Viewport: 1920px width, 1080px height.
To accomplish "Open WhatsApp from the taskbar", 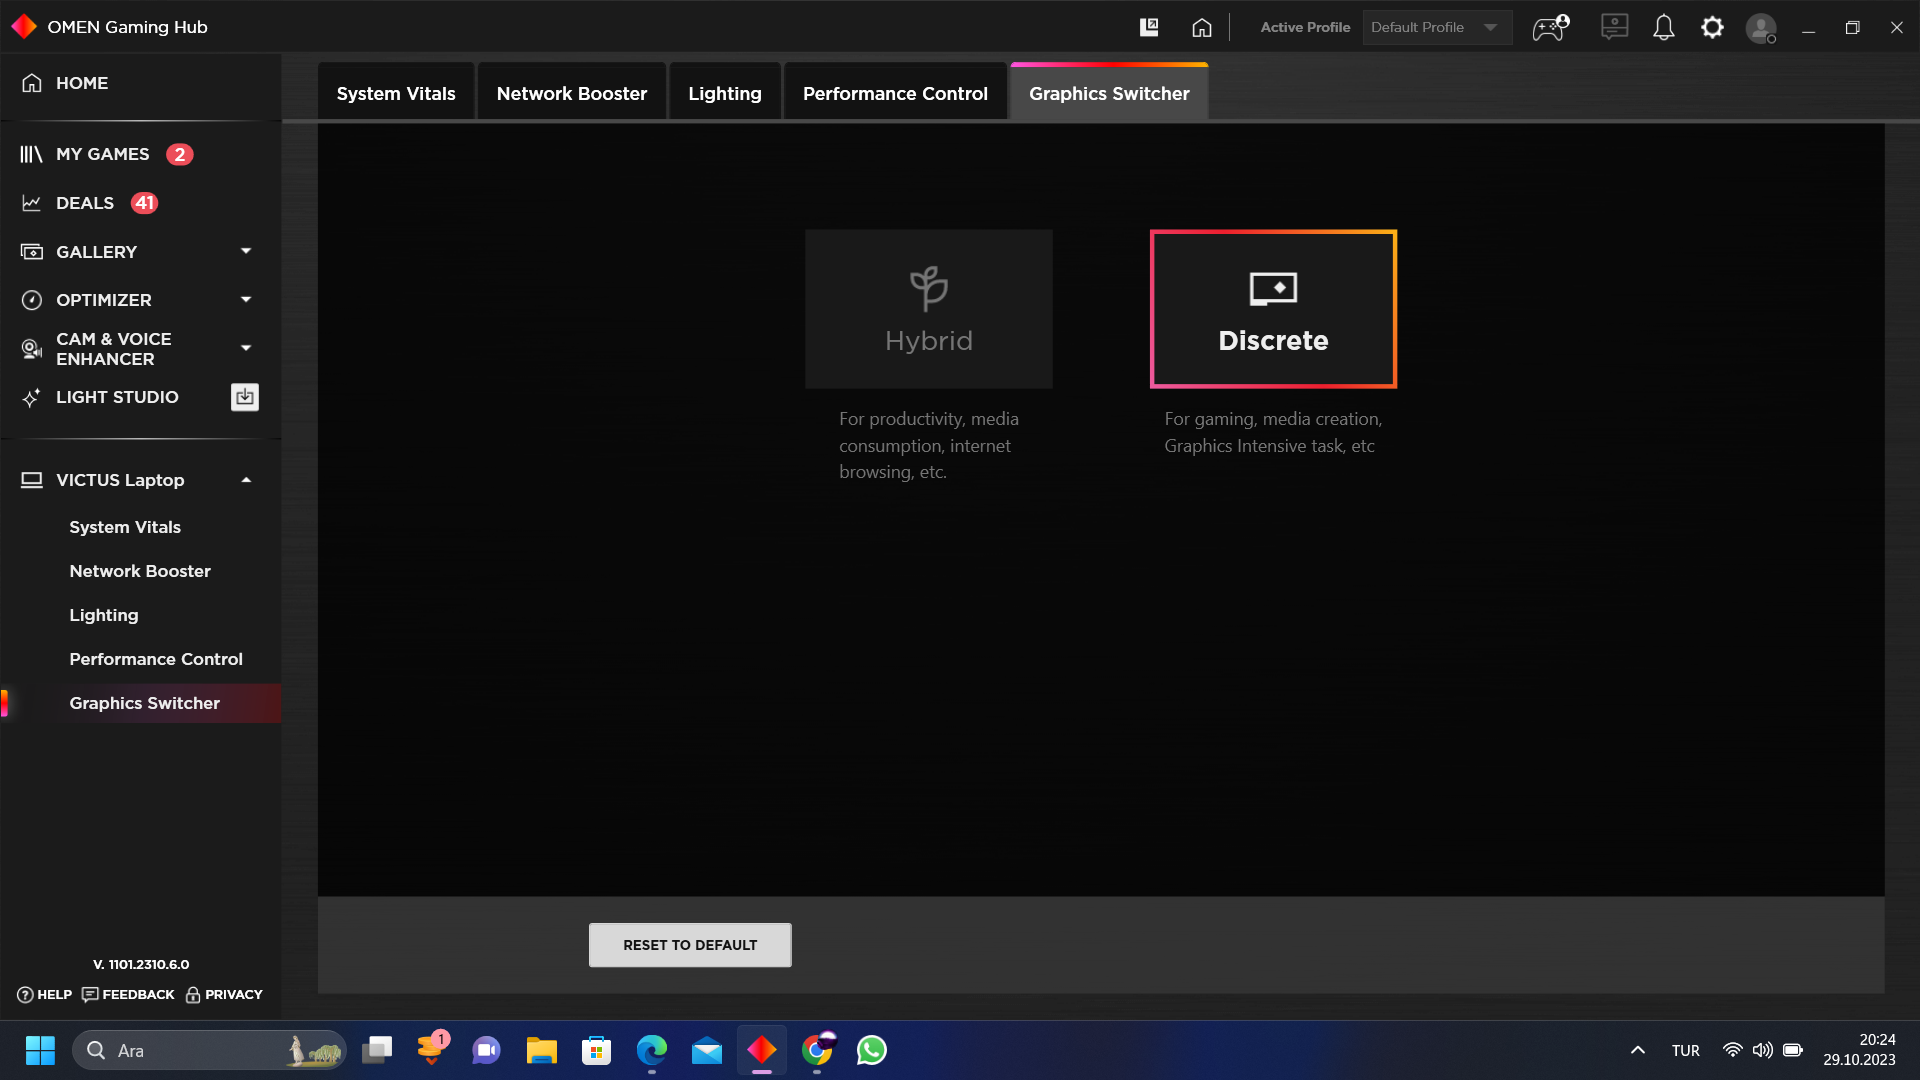I will point(871,1050).
